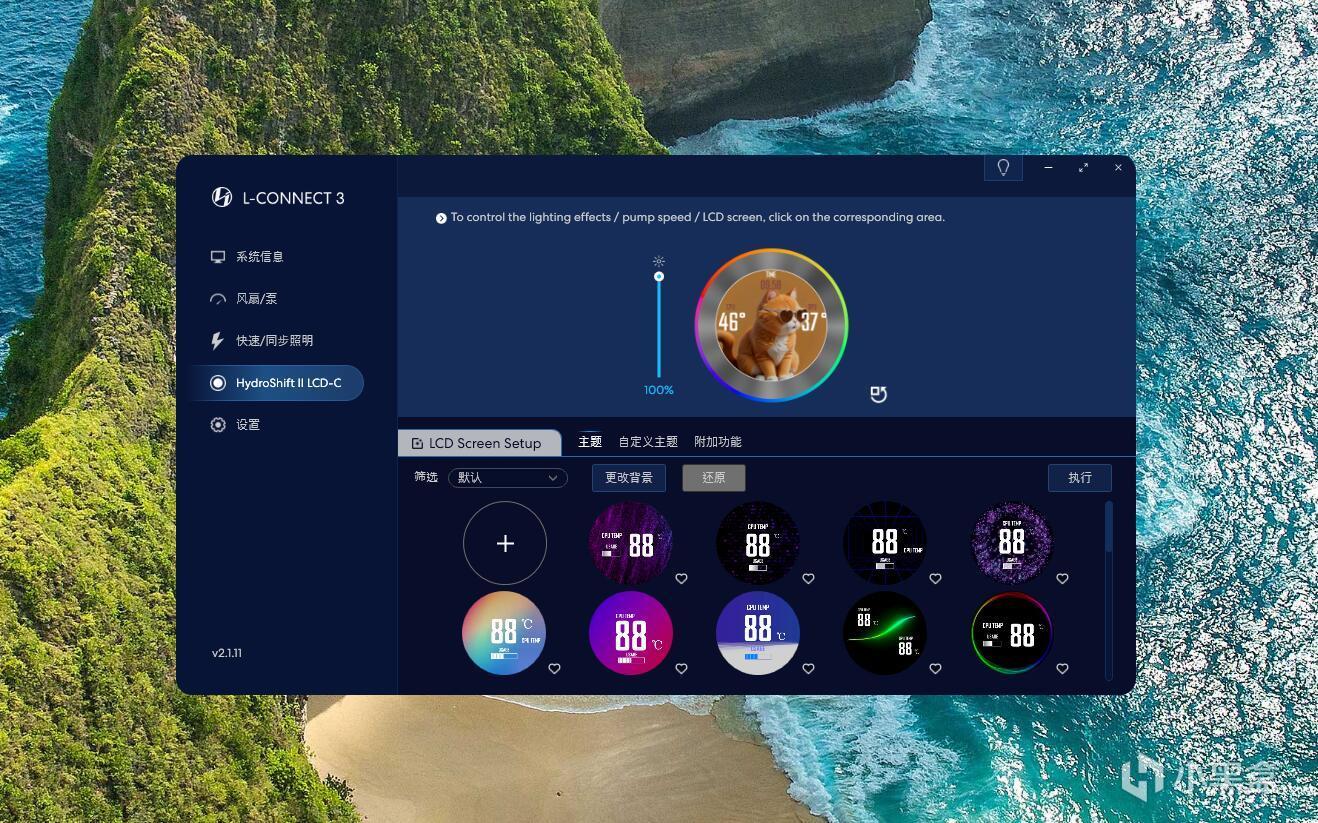Click the L-CONNECT 3 logo

(278, 198)
